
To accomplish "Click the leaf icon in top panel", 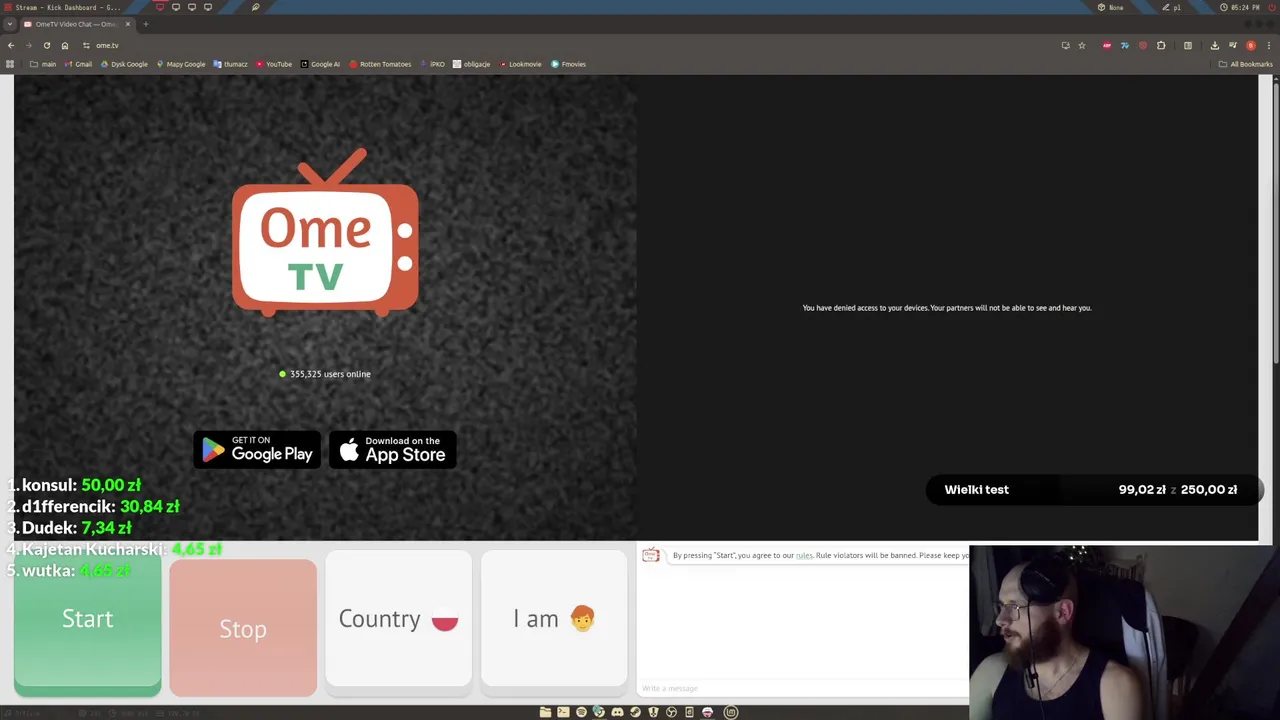I will pyautogui.click(x=255, y=7).
